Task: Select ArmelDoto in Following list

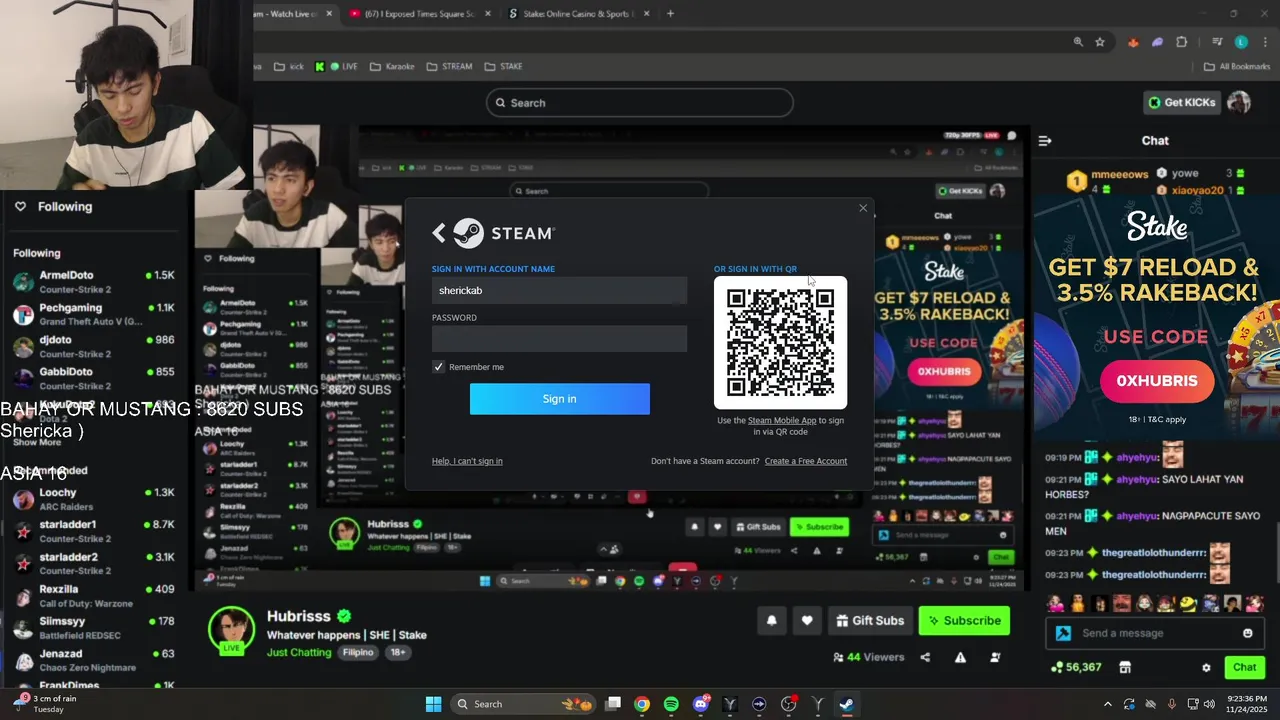Action: tap(94, 282)
